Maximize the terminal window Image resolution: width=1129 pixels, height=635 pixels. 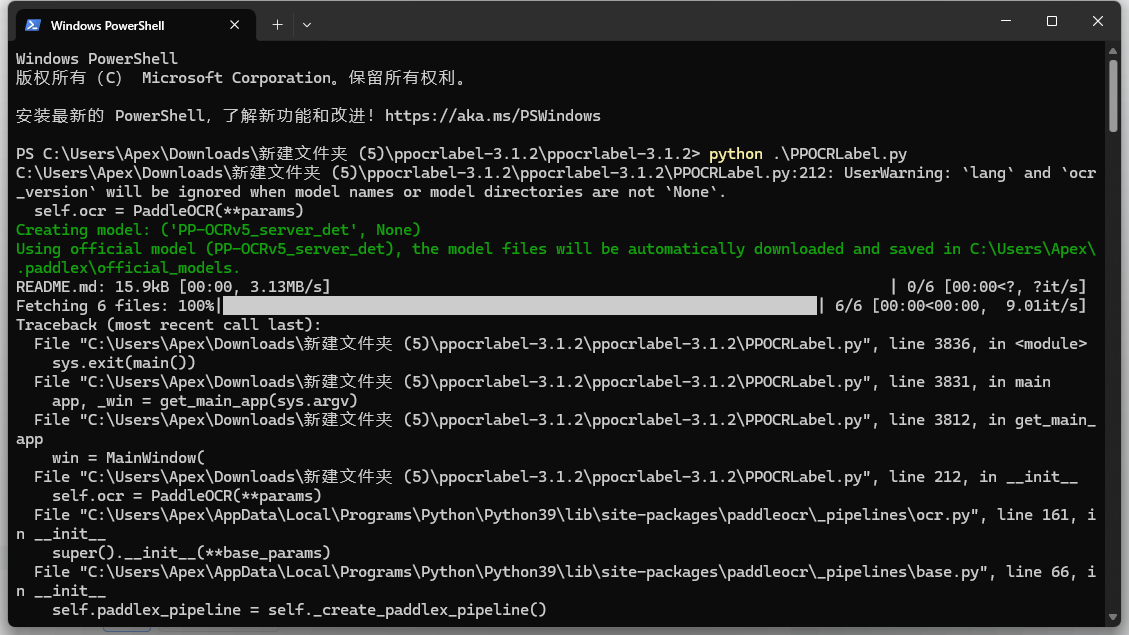click(x=1052, y=21)
